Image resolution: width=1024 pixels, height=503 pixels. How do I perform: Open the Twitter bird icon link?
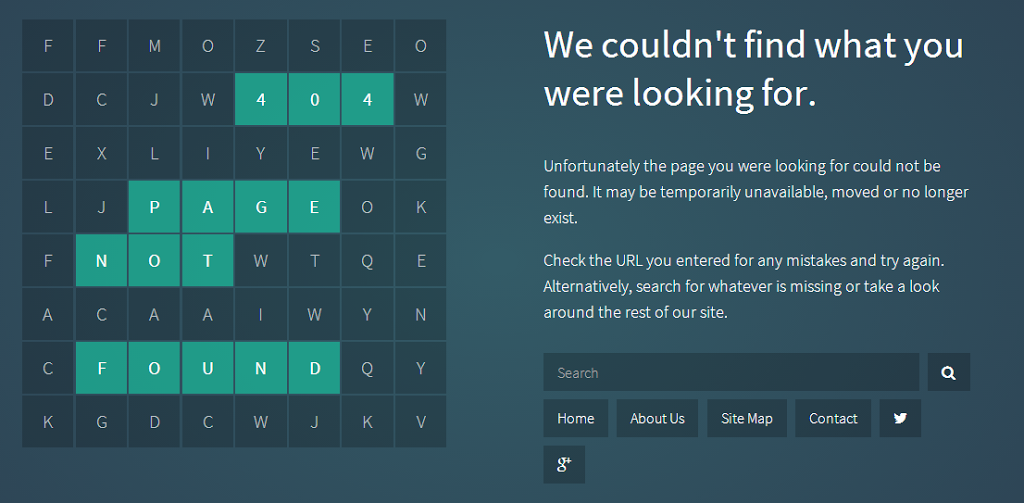900,418
